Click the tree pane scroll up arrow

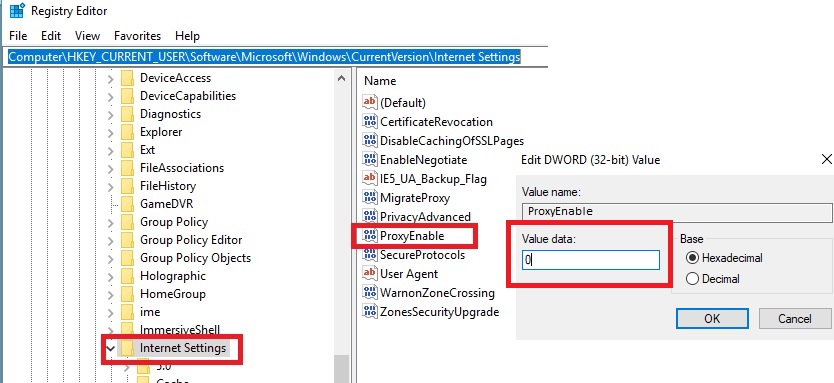pos(341,78)
